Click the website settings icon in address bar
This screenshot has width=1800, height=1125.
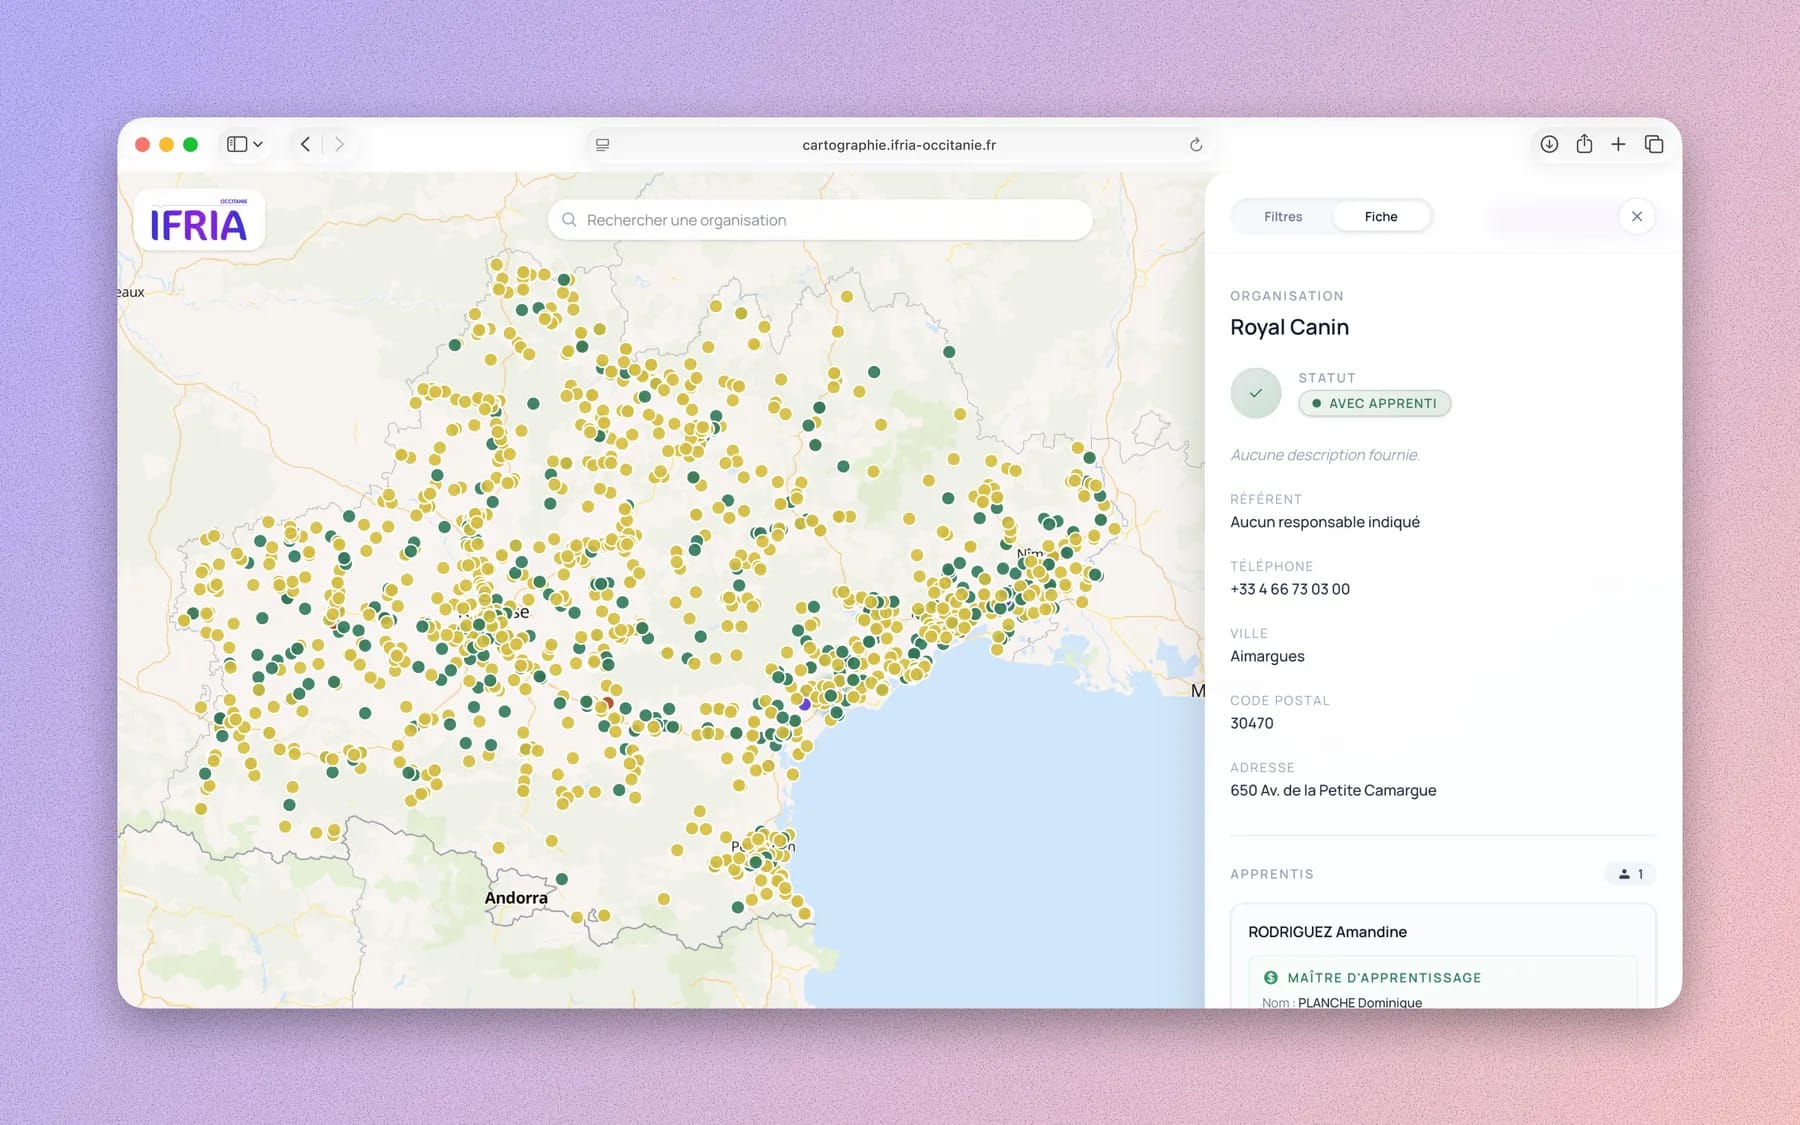click(602, 145)
